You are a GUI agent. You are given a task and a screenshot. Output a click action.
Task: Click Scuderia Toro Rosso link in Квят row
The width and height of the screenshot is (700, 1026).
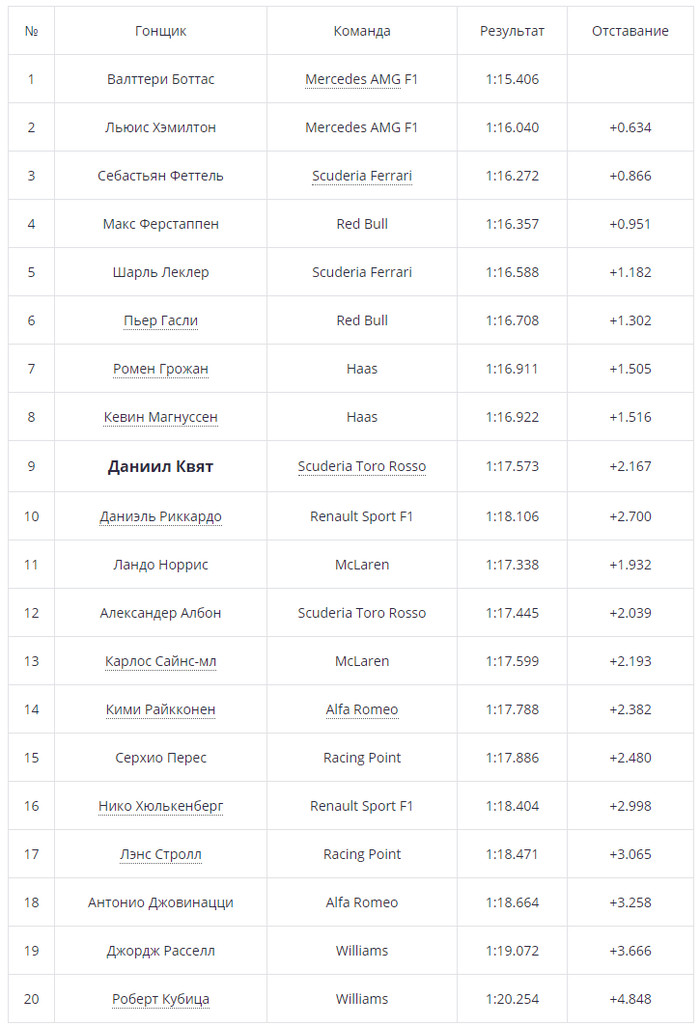click(361, 467)
